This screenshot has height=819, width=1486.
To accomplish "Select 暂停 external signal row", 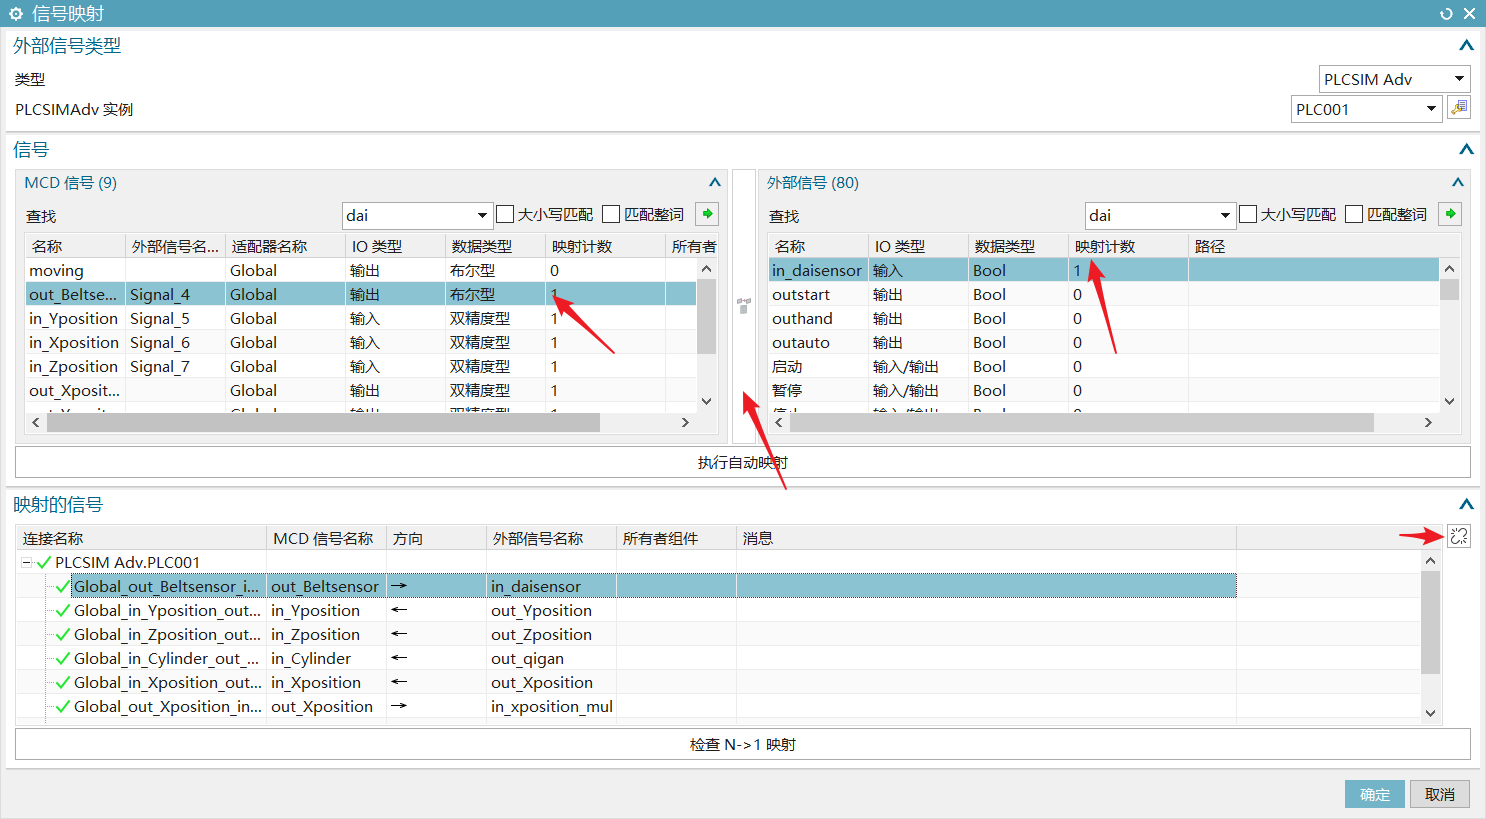I will (1104, 390).
